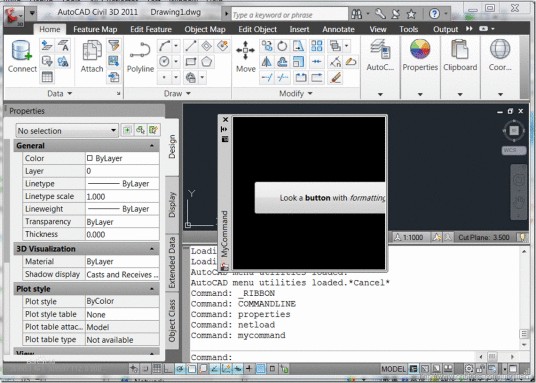Click the query filter funnel icon

(x=114, y=45)
